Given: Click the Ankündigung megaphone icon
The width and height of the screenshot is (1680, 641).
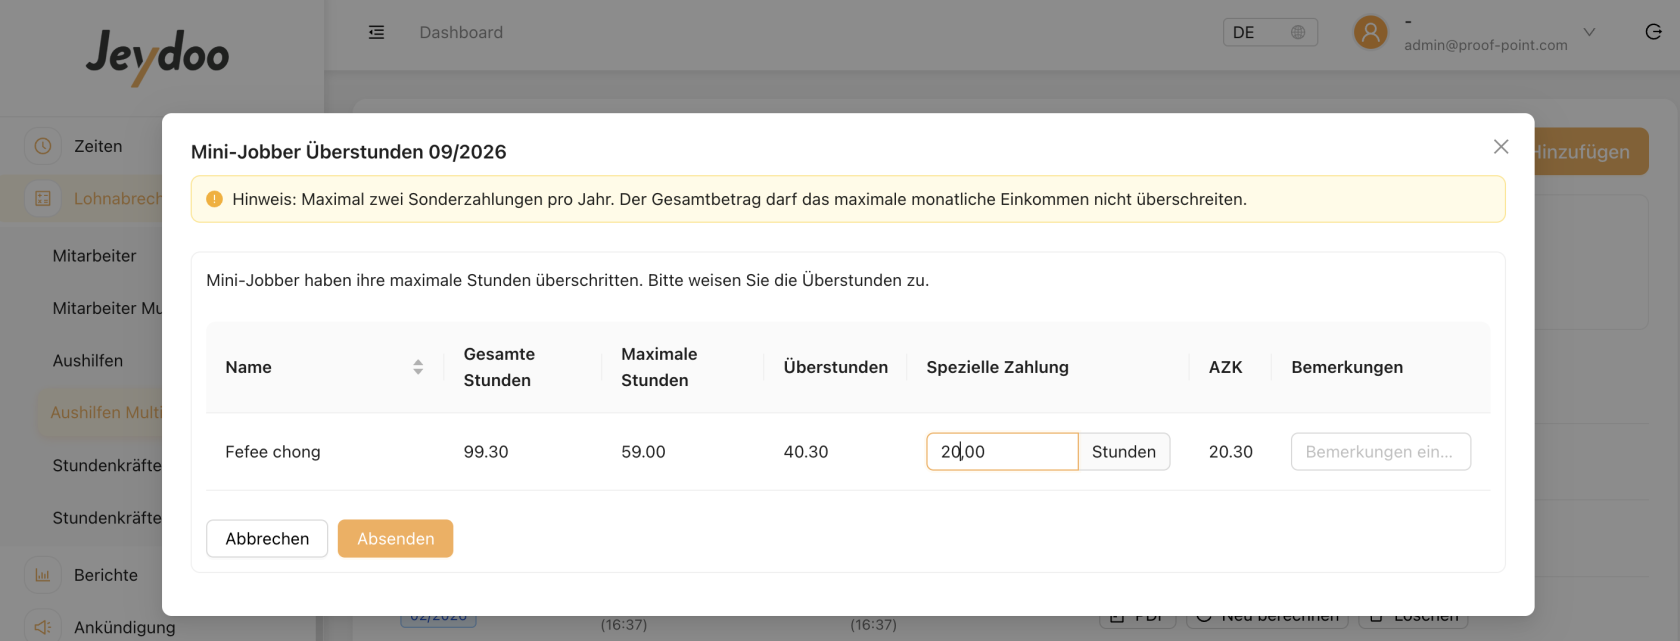Looking at the screenshot, I should (43, 627).
